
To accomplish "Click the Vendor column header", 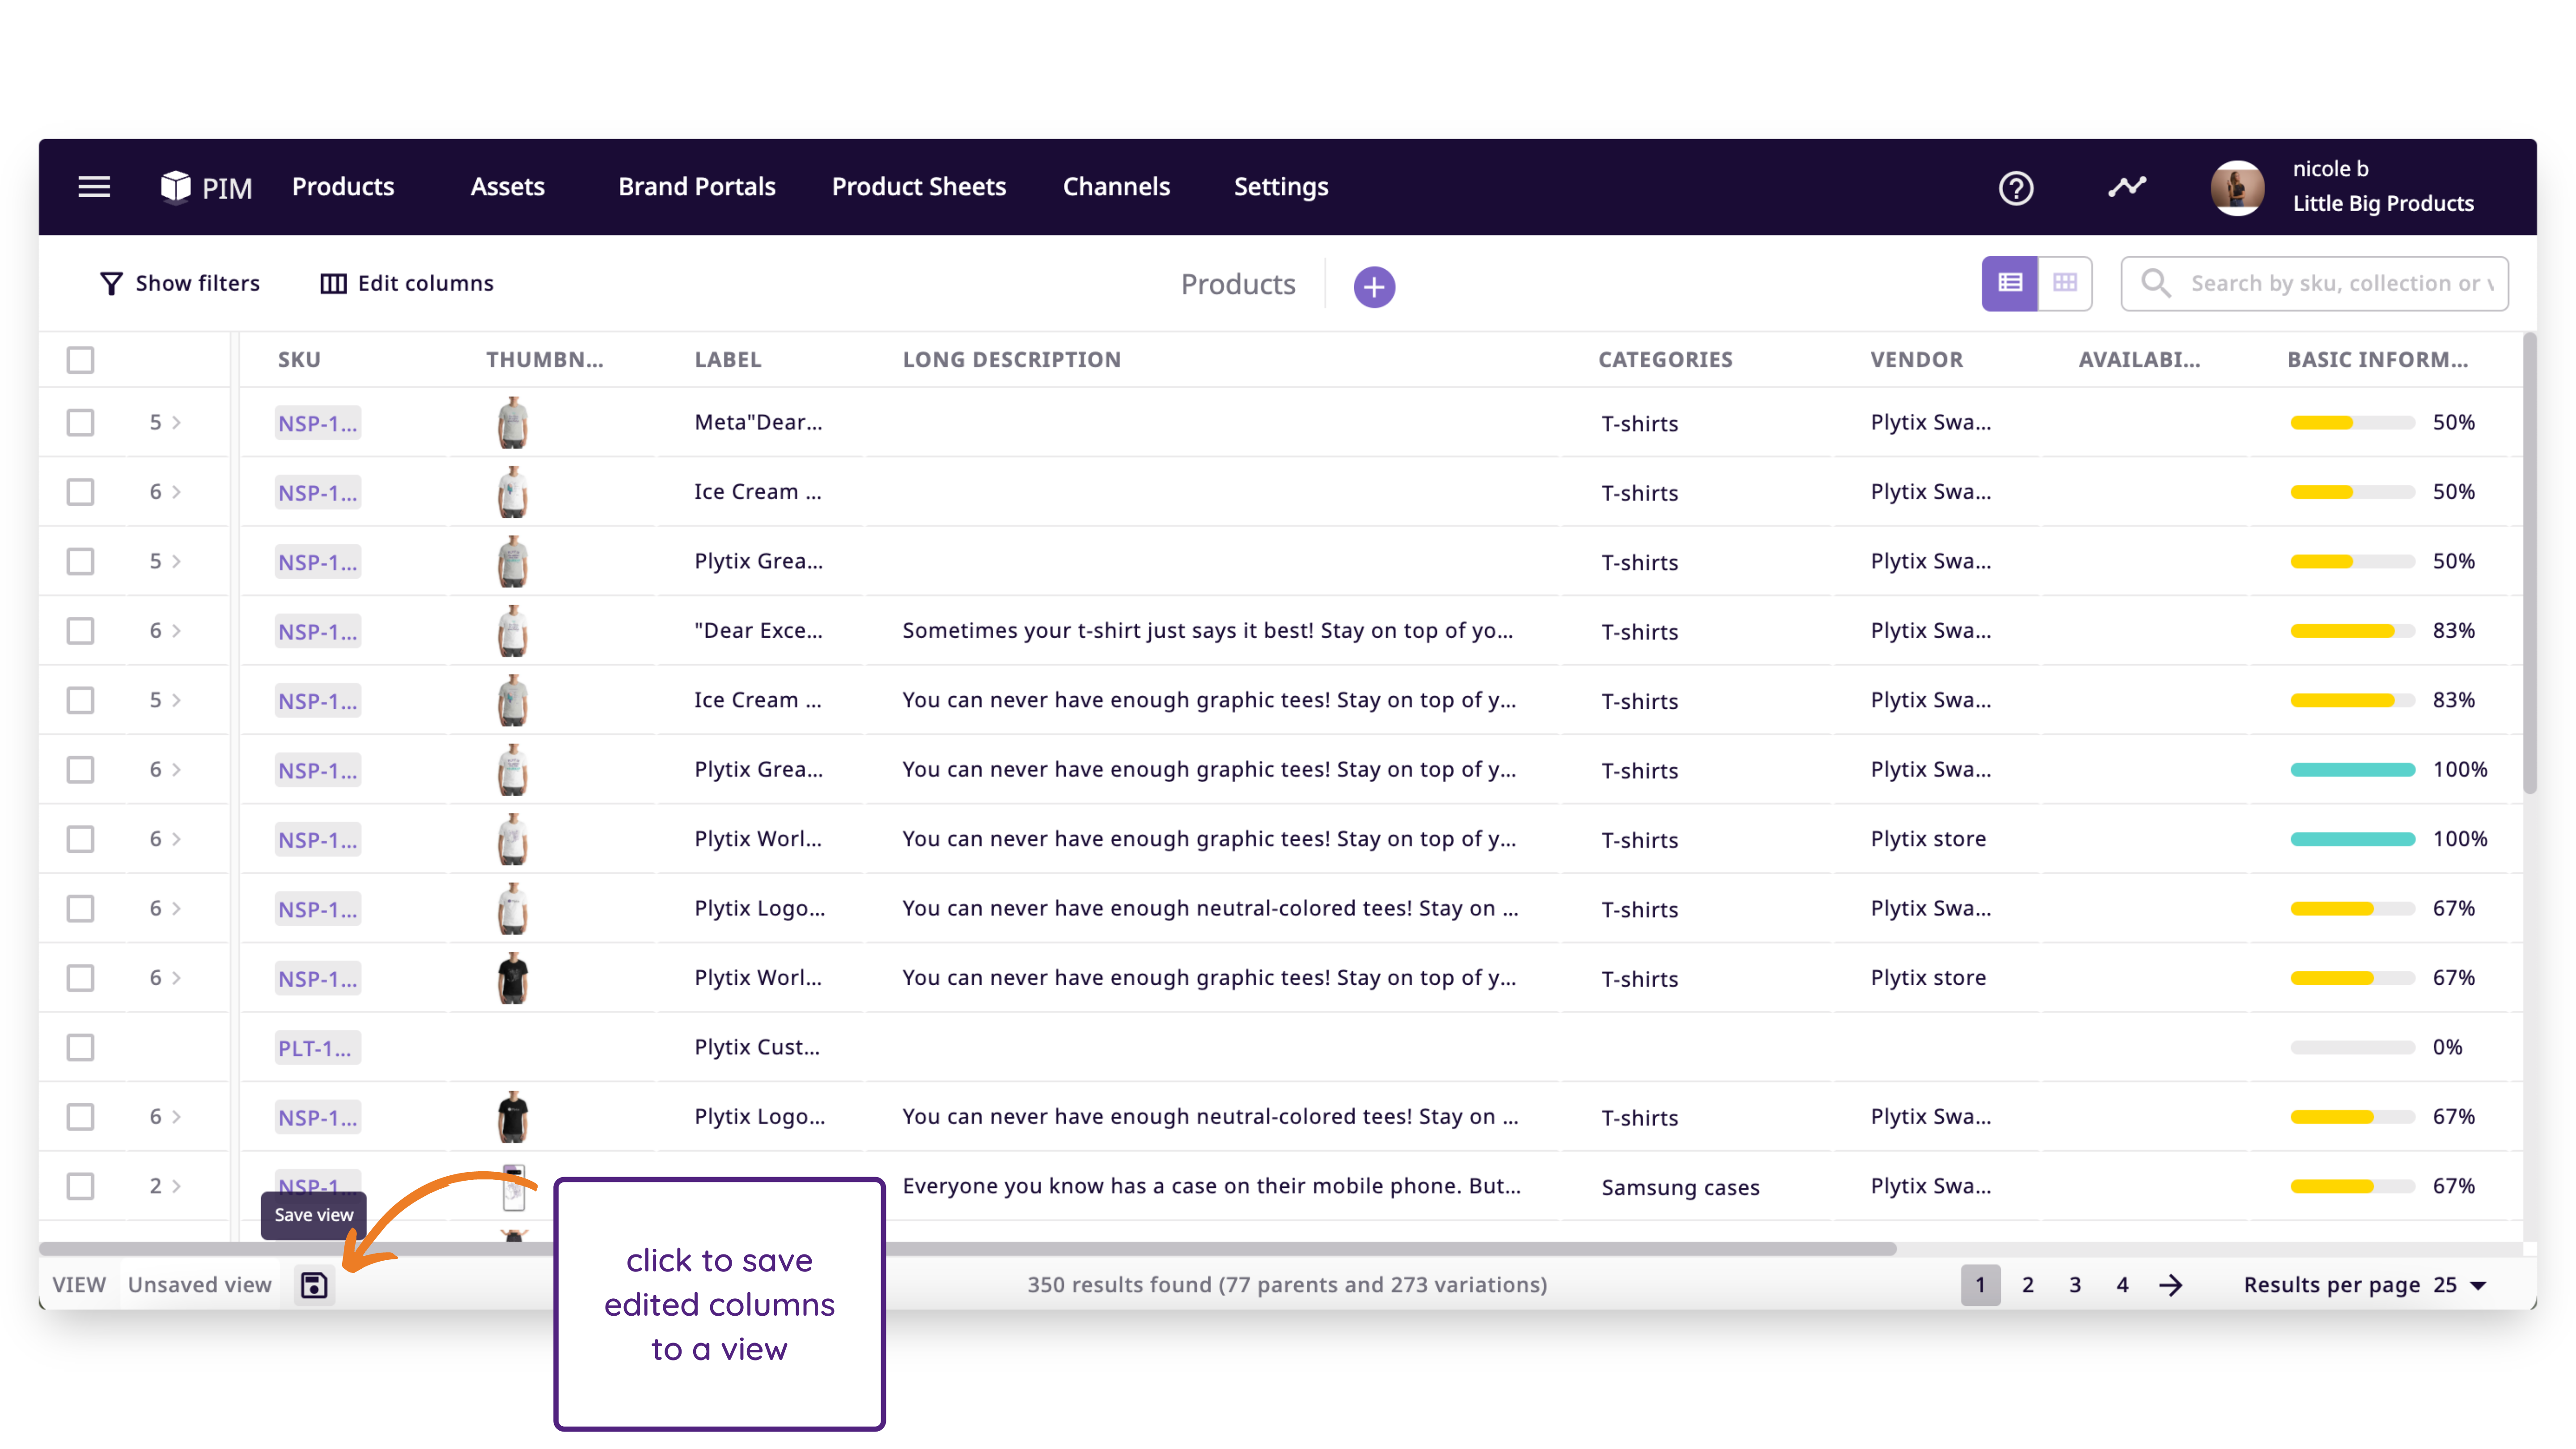I will pyautogui.click(x=1917, y=360).
